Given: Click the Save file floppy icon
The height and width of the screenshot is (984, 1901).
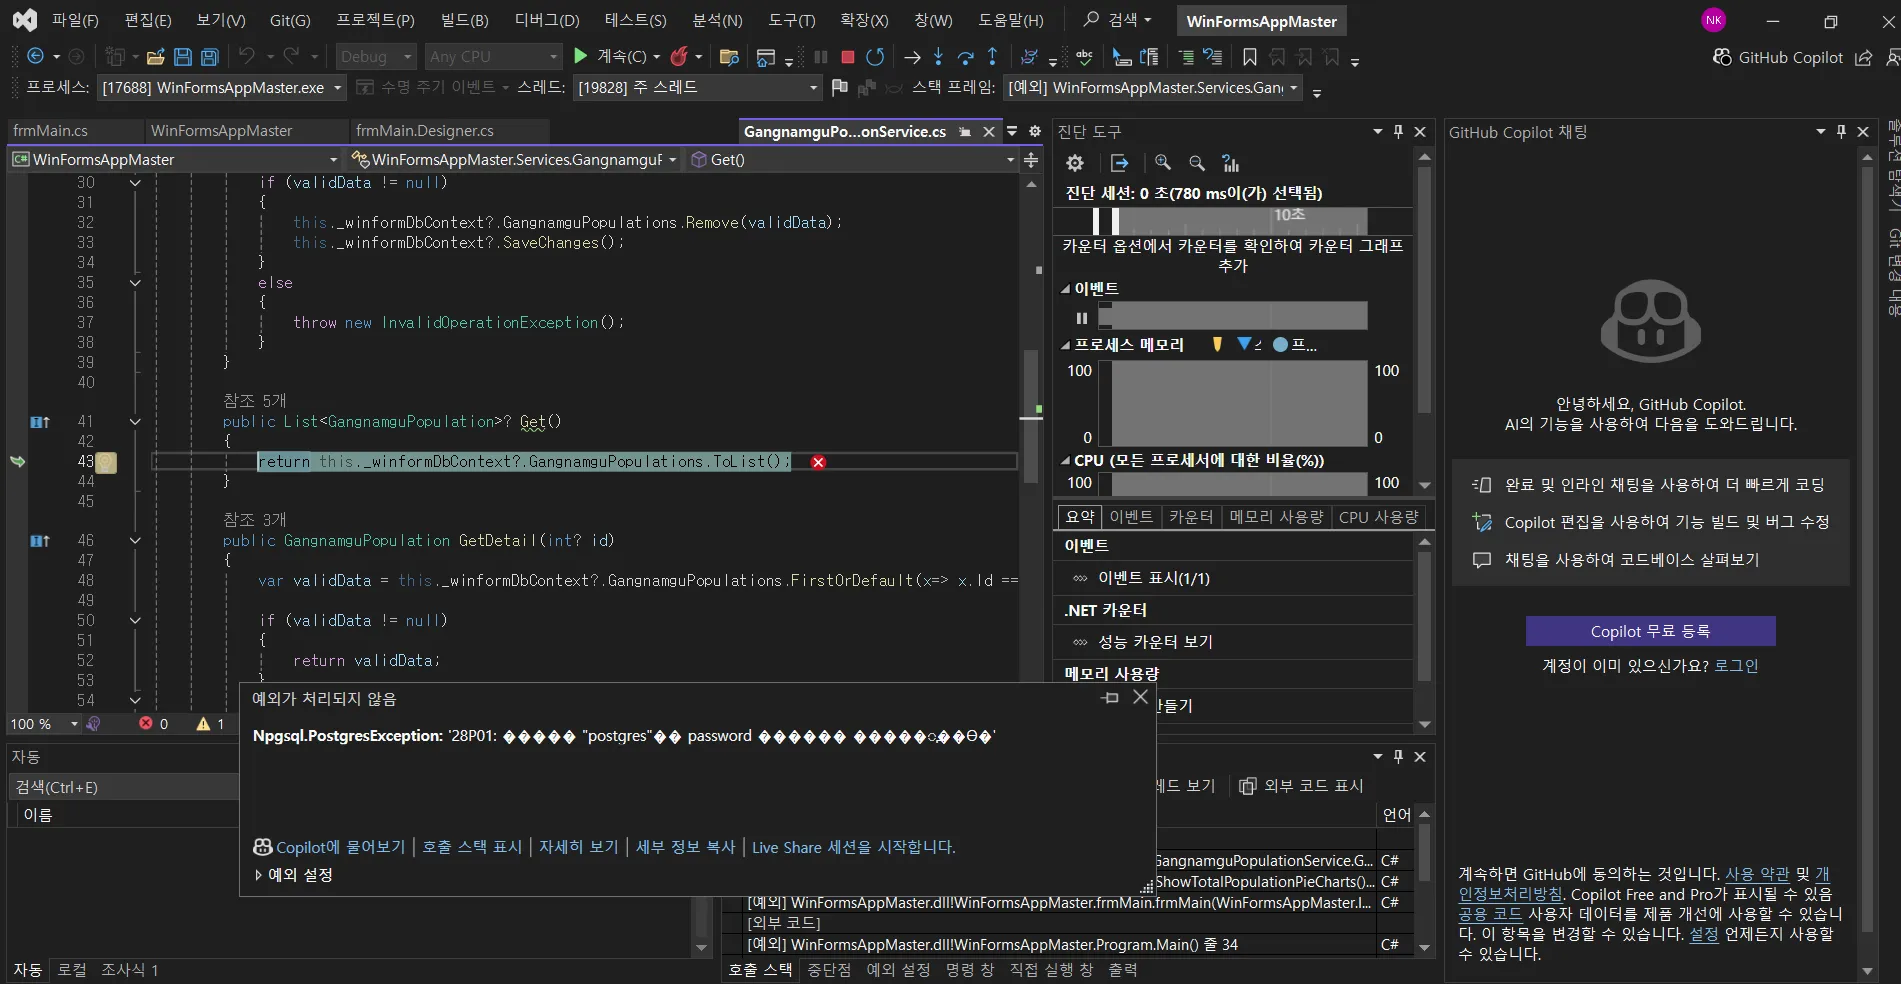Looking at the screenshot, I should (182, 57).
